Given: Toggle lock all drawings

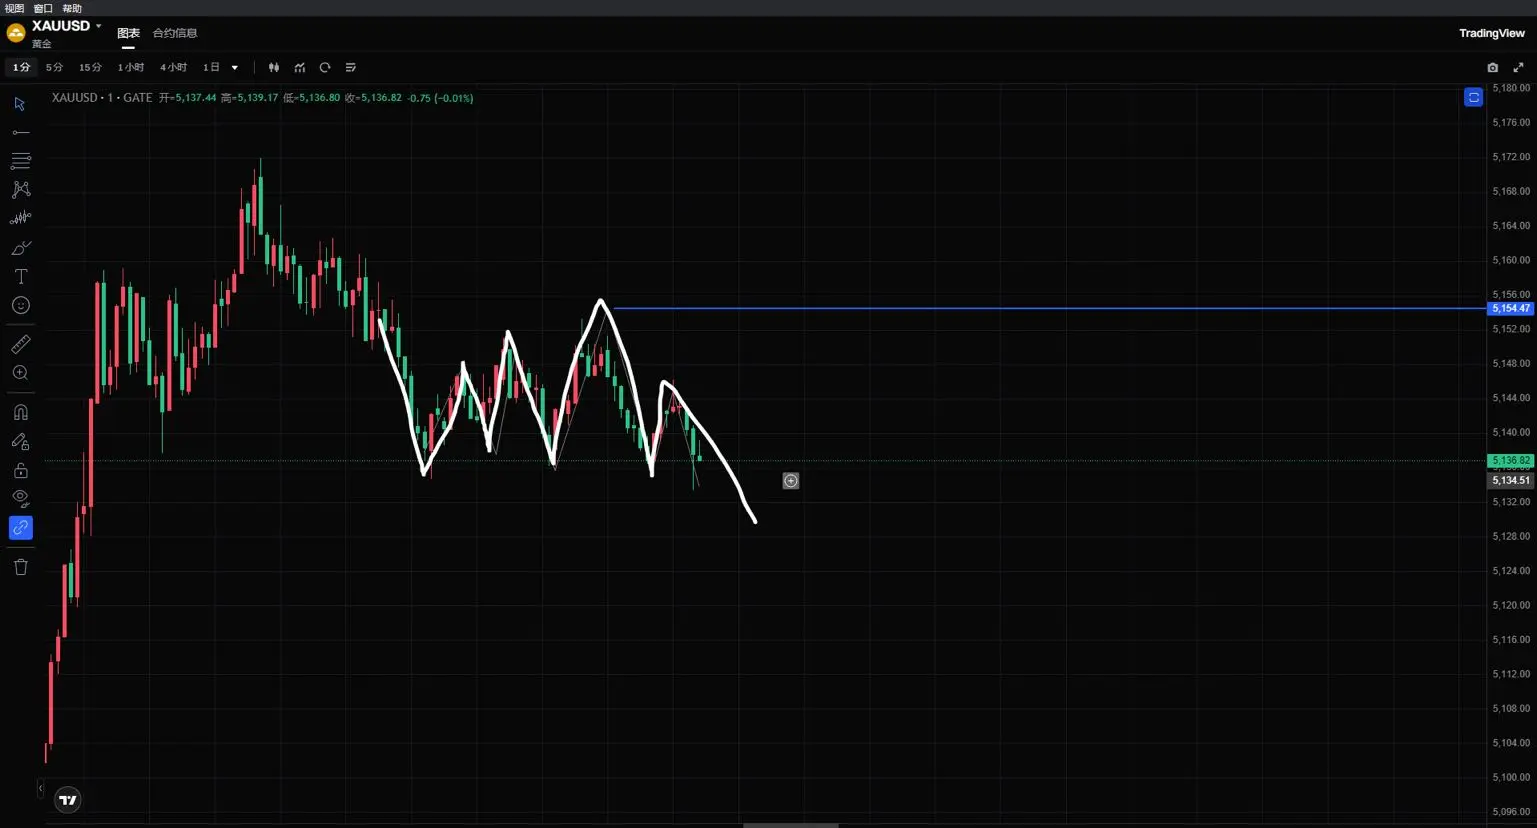Looking at the screenshot, I should click(x=20, y=470).
